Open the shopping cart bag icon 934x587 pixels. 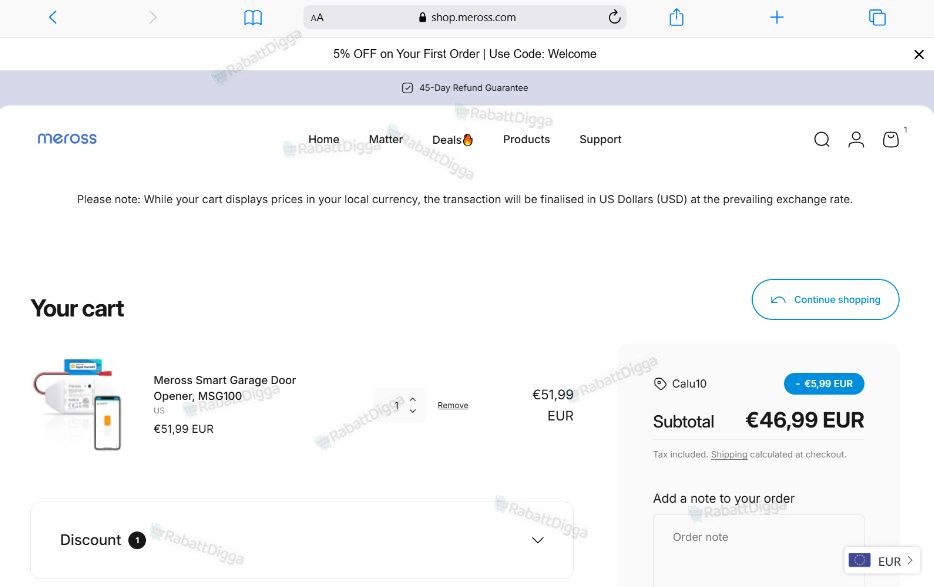click(891, 139)
